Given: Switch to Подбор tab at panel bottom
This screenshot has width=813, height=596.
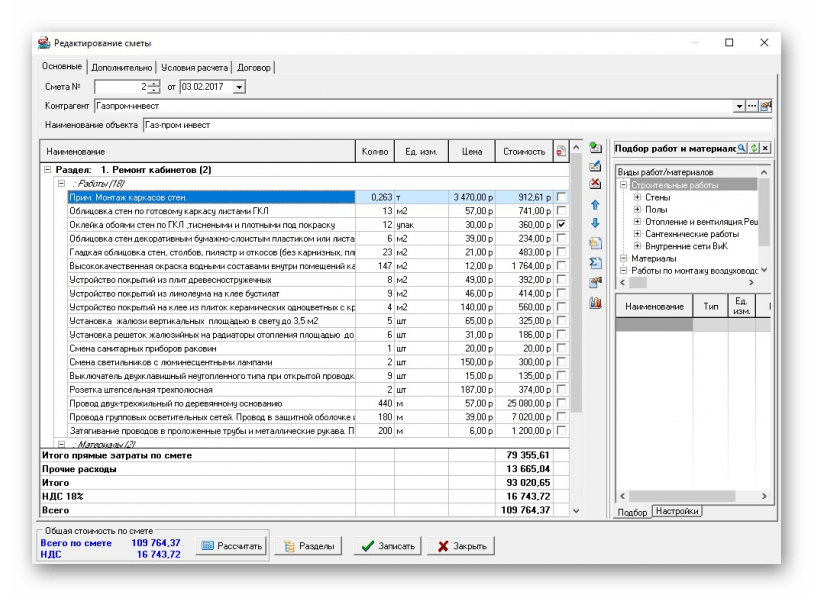Looking at the screenshot, I should pos(633,512).
